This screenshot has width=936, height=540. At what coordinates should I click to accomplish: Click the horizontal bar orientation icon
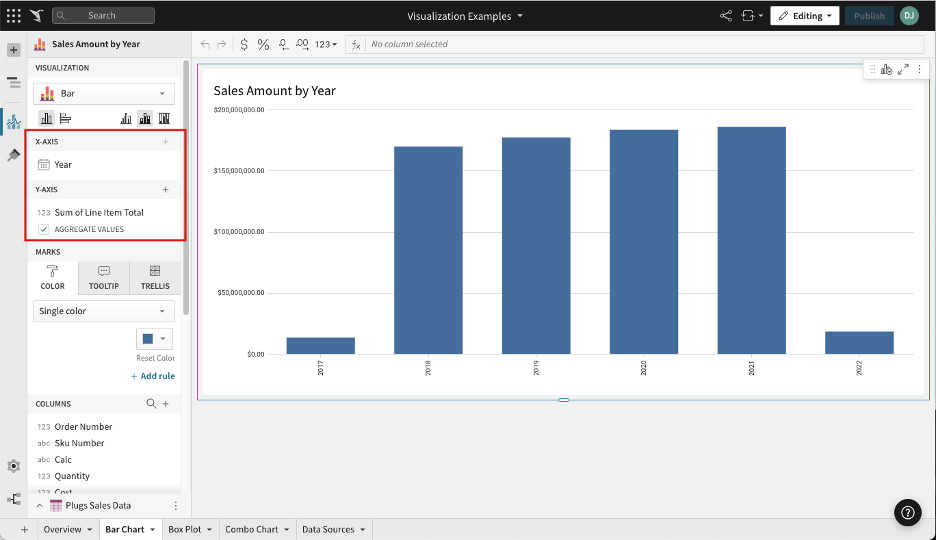[x=65, y=118]
